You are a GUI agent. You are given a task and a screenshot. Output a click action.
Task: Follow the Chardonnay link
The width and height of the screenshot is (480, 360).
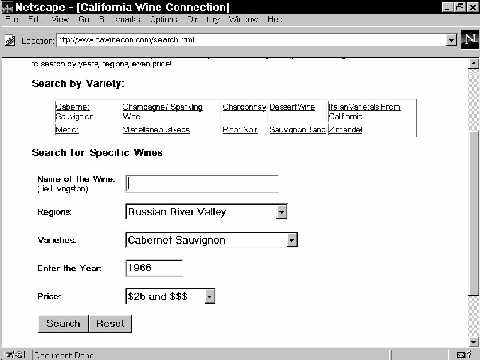tap(244, 107)
